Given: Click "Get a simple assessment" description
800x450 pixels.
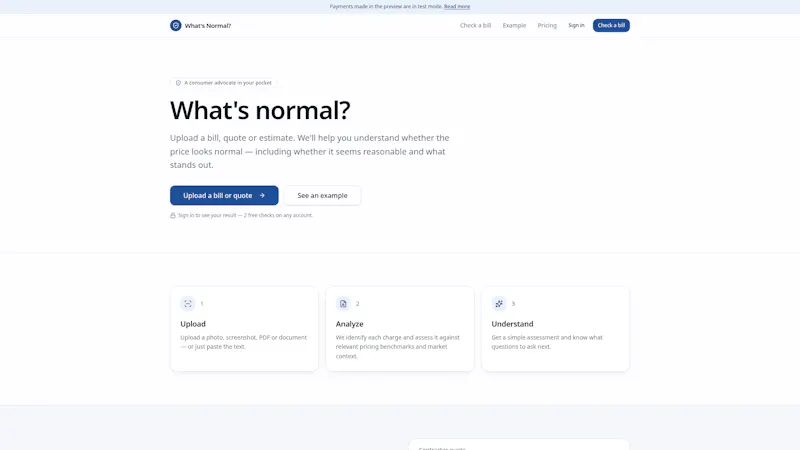Looking at the screenshot, I should pyautogui.click(x=547, y=342).
